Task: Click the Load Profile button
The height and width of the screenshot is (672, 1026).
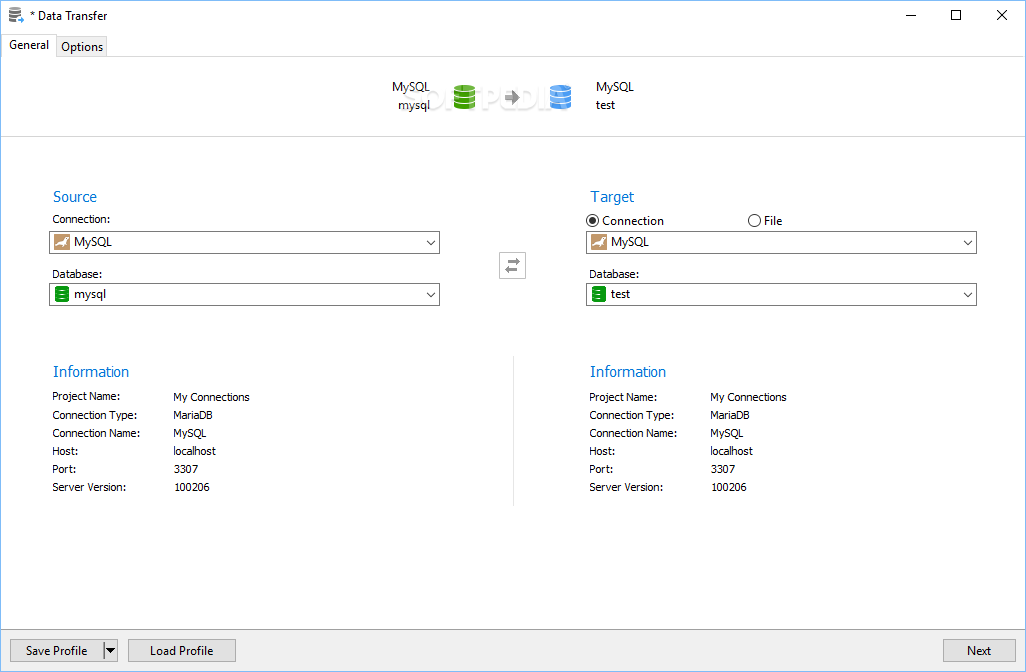Action: coord(182,650)
